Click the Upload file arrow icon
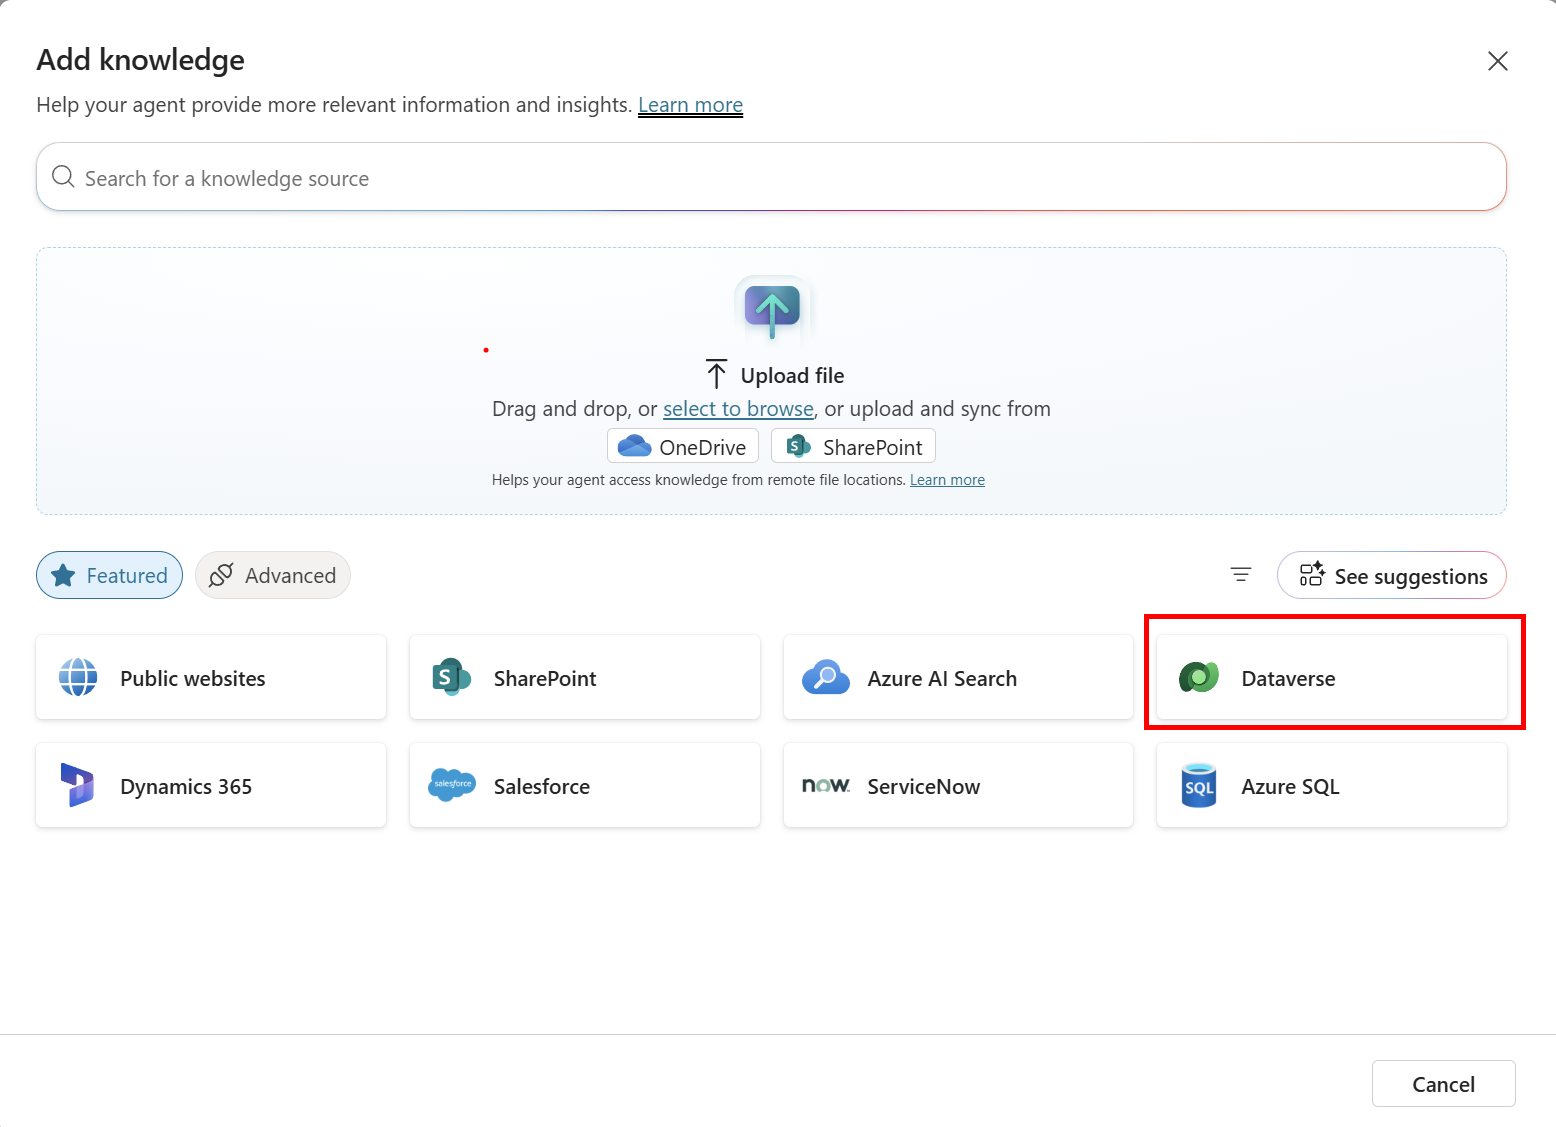 click(771, 310)
